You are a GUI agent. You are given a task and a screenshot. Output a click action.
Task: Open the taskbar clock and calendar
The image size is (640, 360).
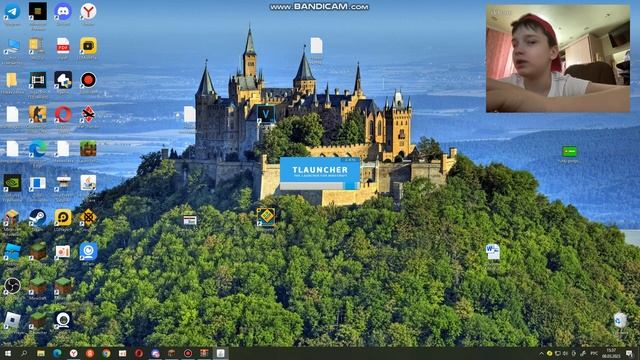pos(611,353)
